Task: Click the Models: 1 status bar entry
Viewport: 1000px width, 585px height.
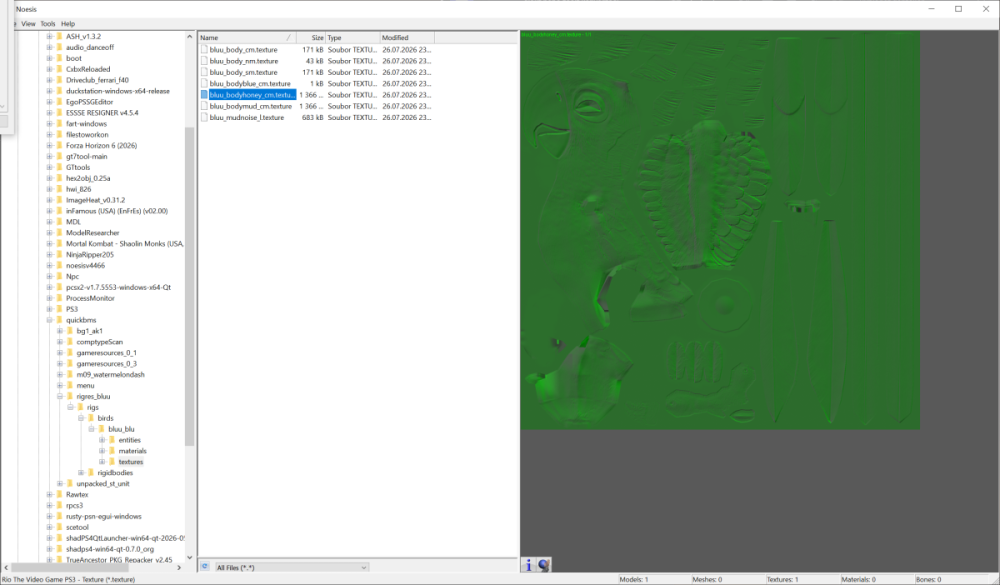Action: (x=634, y=579)
